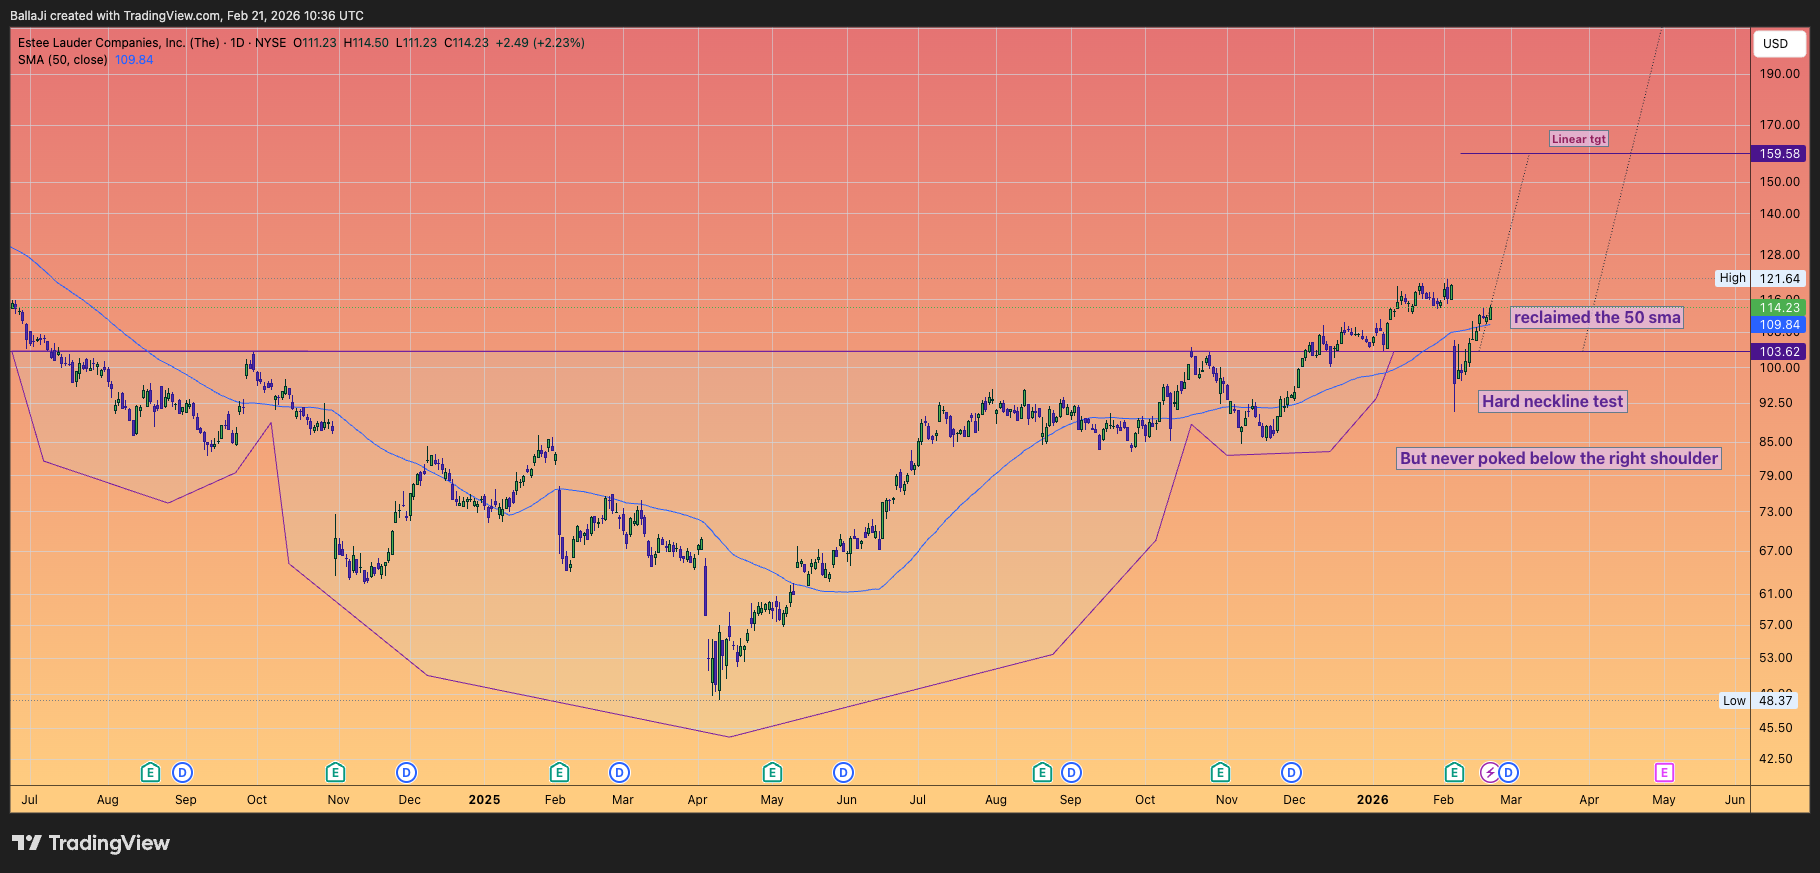This screenshot has height=873, width=1820.
Task: Show the June 2025 dividend D marker
Action: (844, 772)
